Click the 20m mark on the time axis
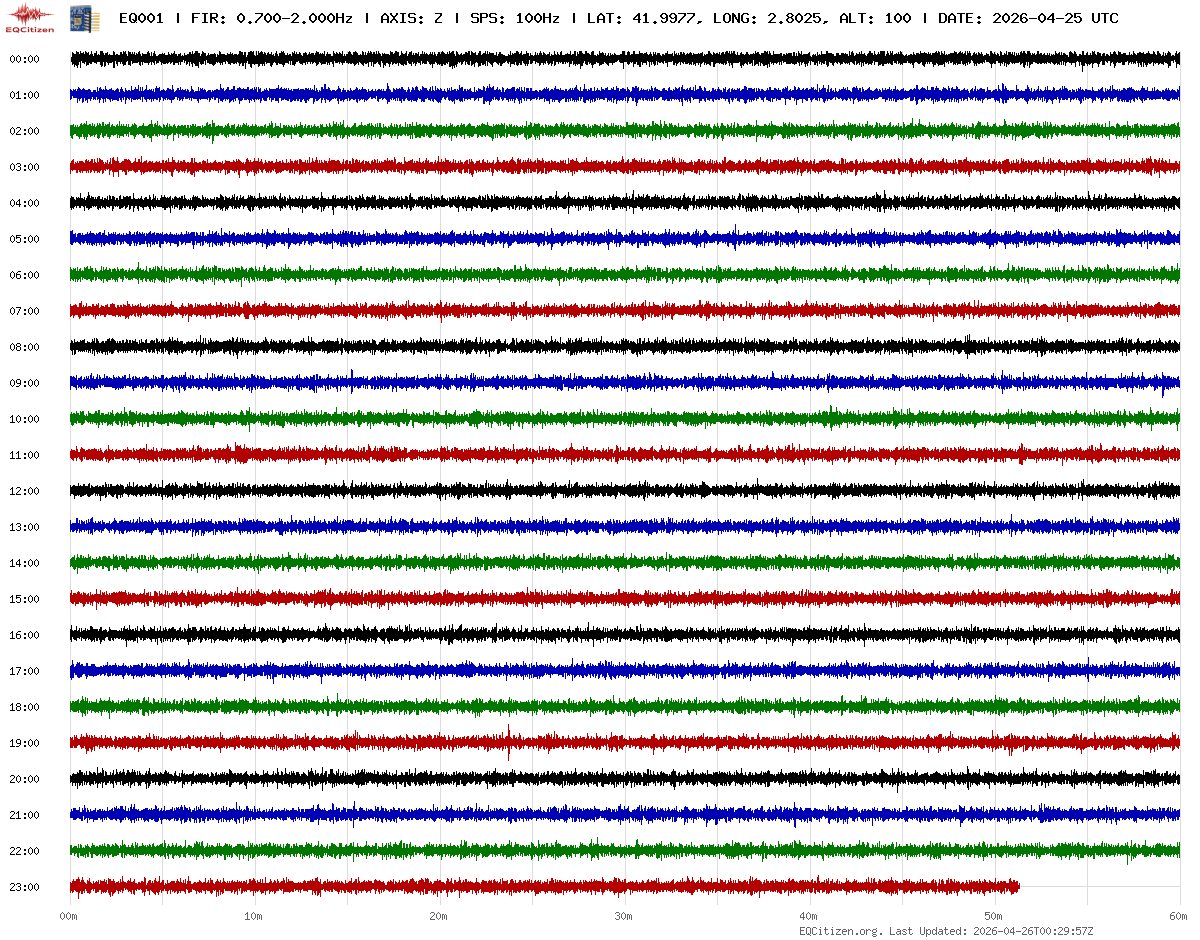1200x940 pixels. [x=439, y=916]
